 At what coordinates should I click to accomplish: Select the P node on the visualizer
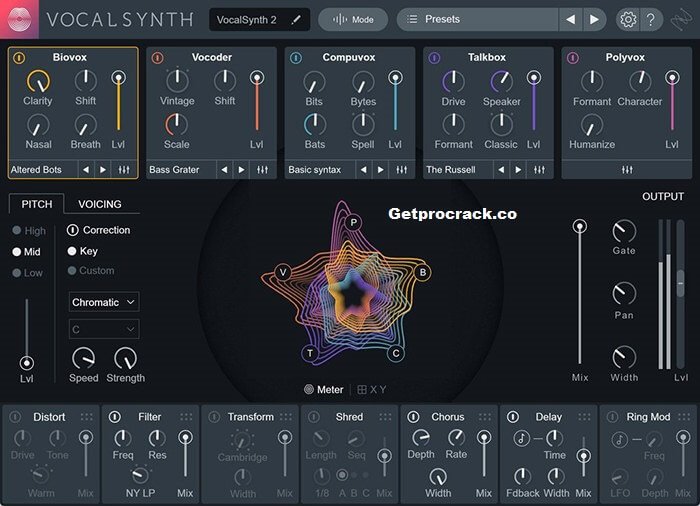(x=353, y=222)
